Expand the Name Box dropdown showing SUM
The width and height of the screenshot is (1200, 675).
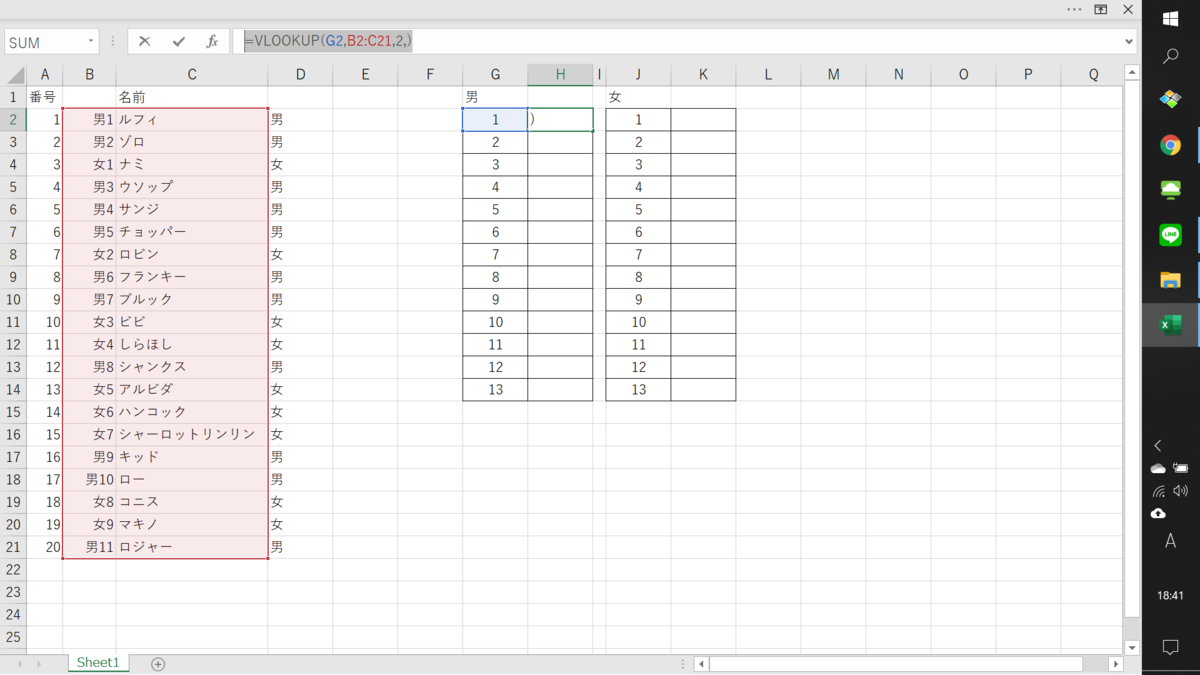click(x=91, y=42)
